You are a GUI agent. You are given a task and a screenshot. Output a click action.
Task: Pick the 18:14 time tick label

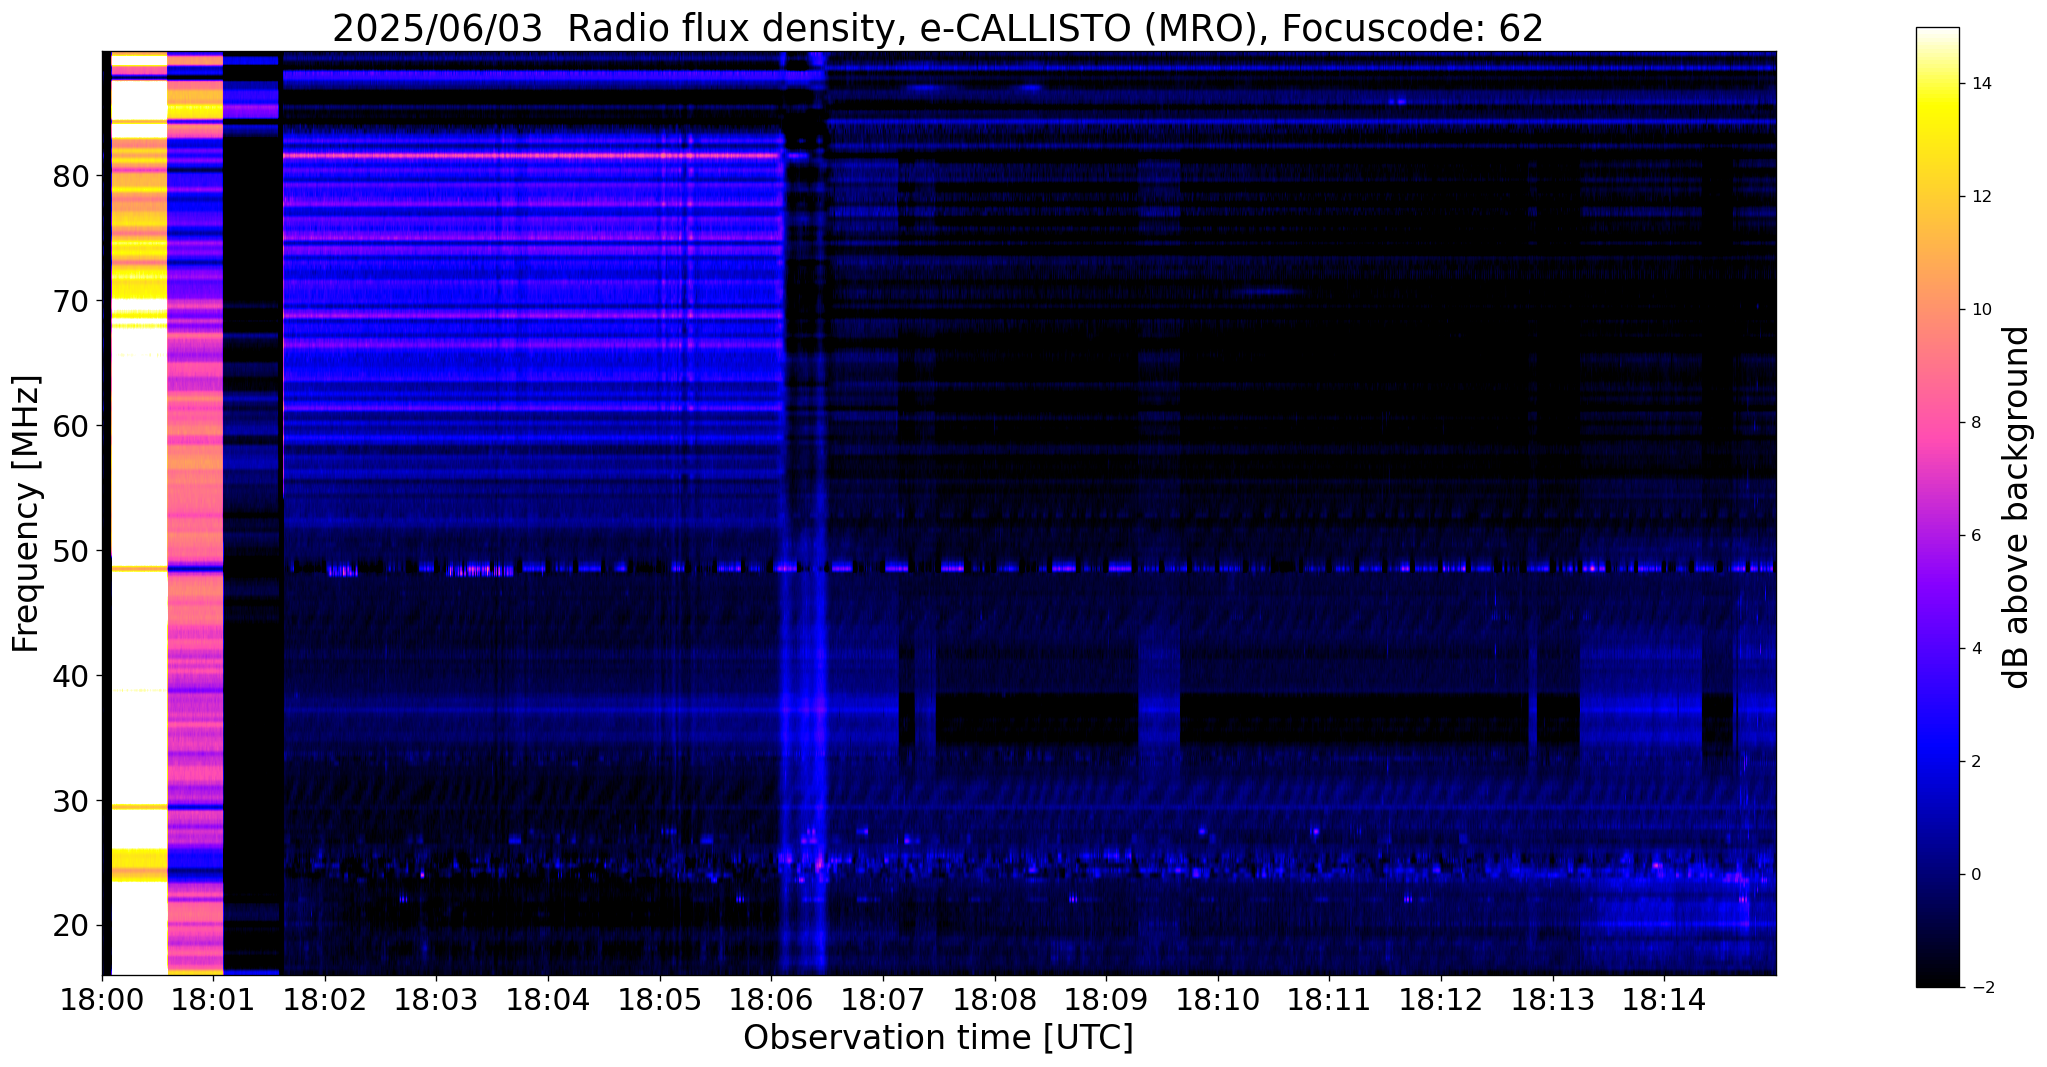tap(1664, 999)
